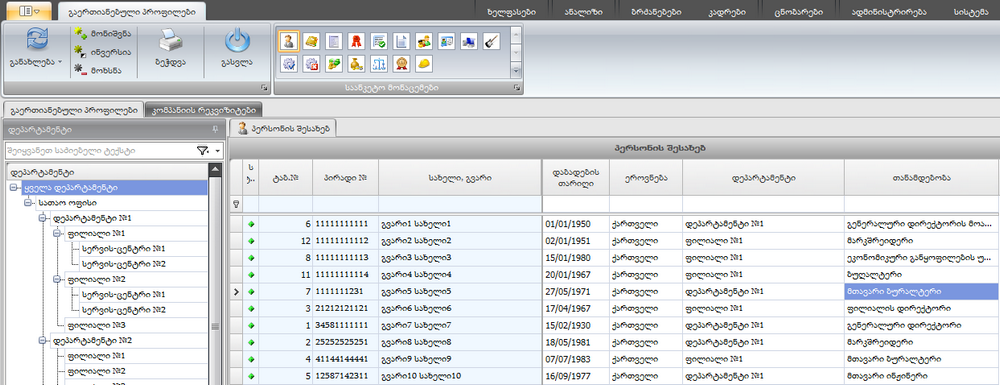
Task: Select გაერთიანებული პროფილები ribbon tab
Action: click(131, 11)
